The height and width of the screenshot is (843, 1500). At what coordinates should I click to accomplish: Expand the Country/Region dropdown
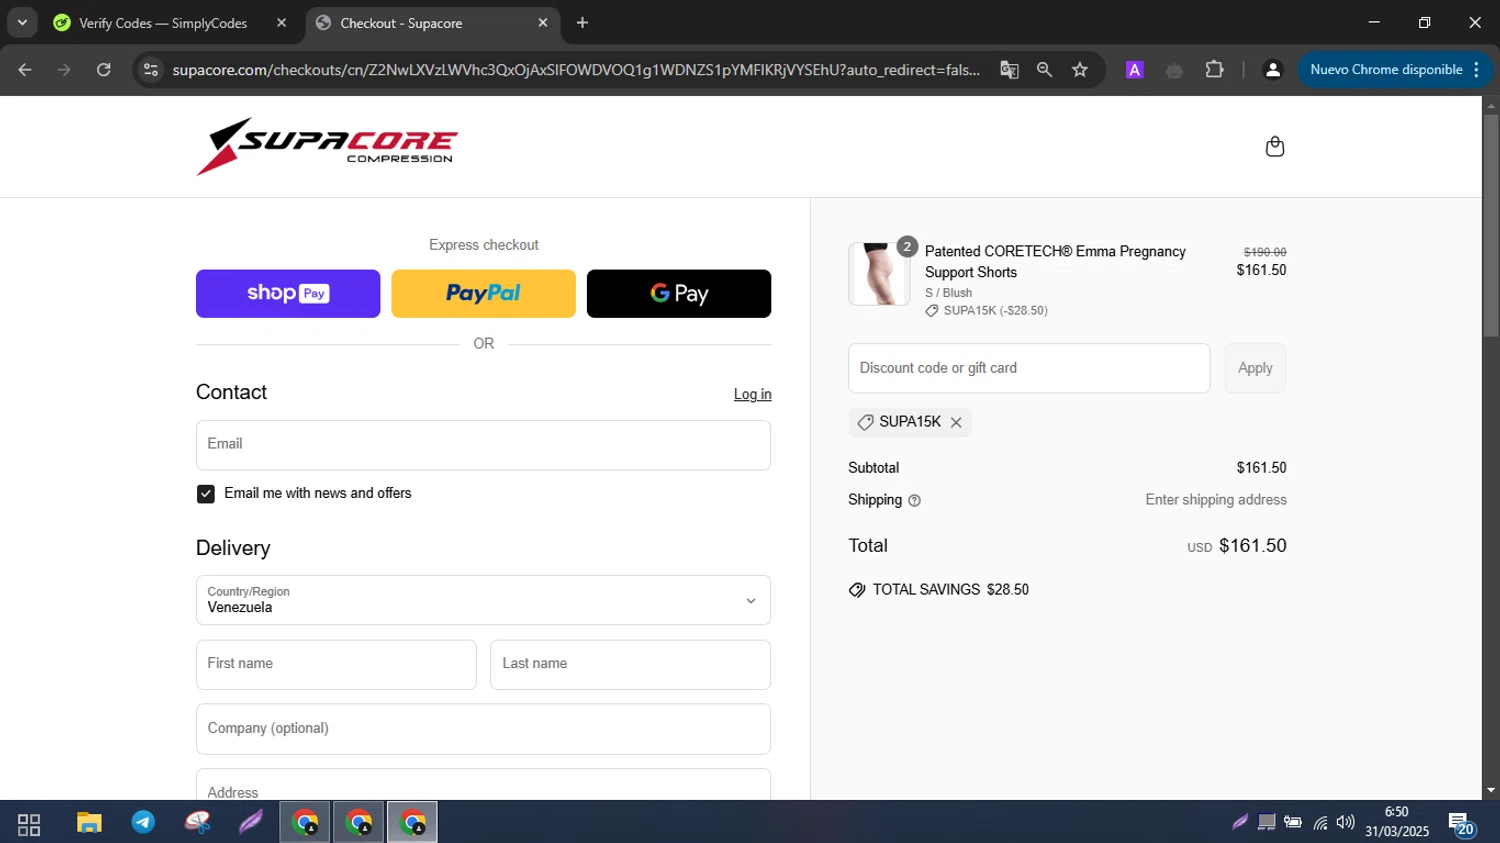click(x=483, y=600)
